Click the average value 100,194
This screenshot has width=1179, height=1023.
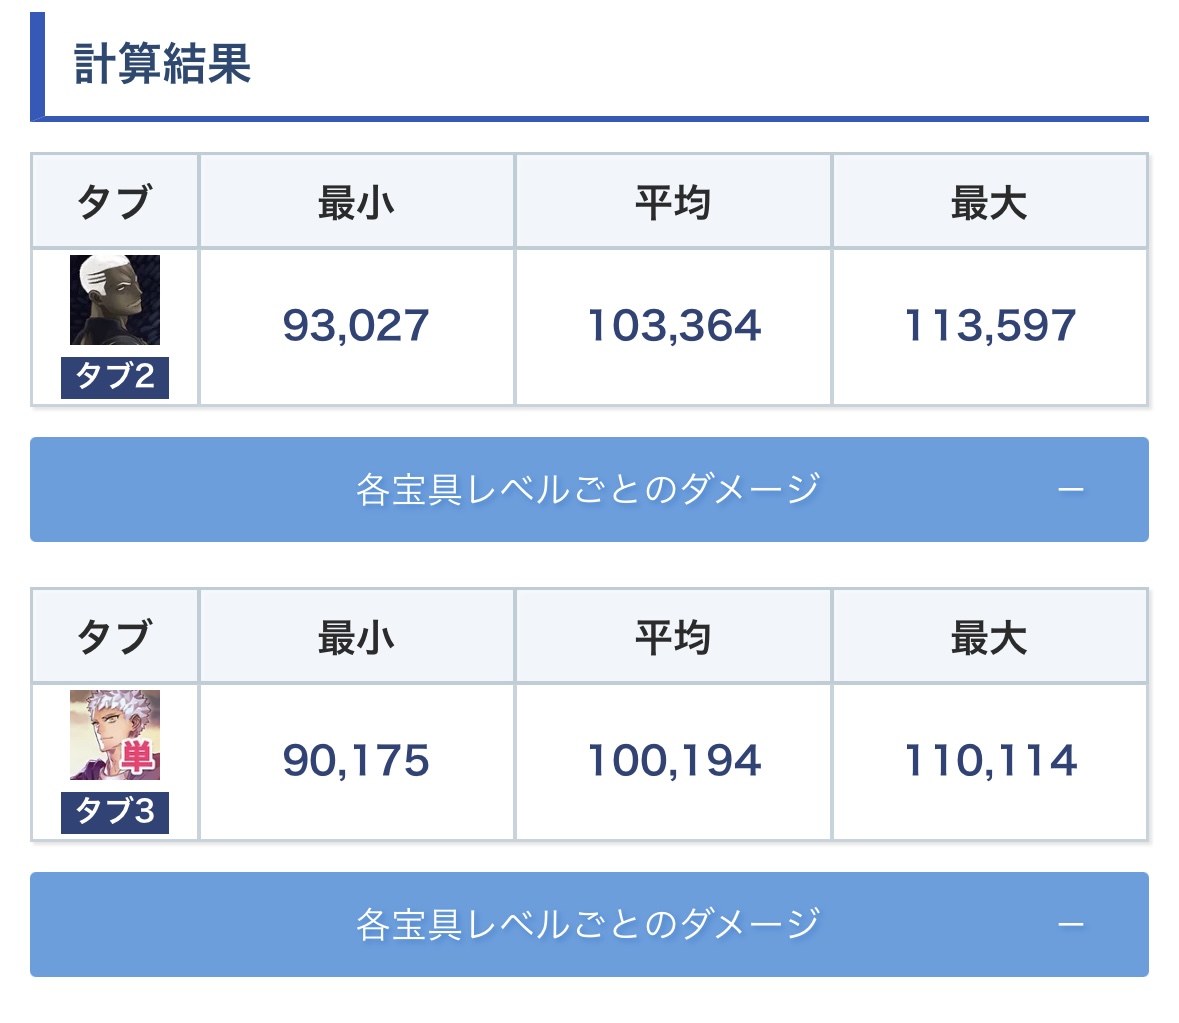point(674,761)
